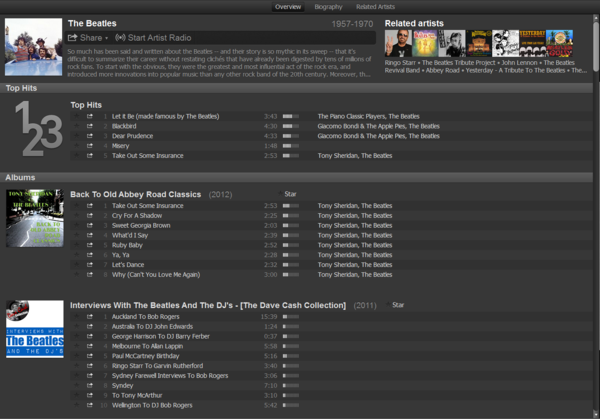Share the track Auckland To Bob Rogers
The image size is (600, 419).
point(90,316)
